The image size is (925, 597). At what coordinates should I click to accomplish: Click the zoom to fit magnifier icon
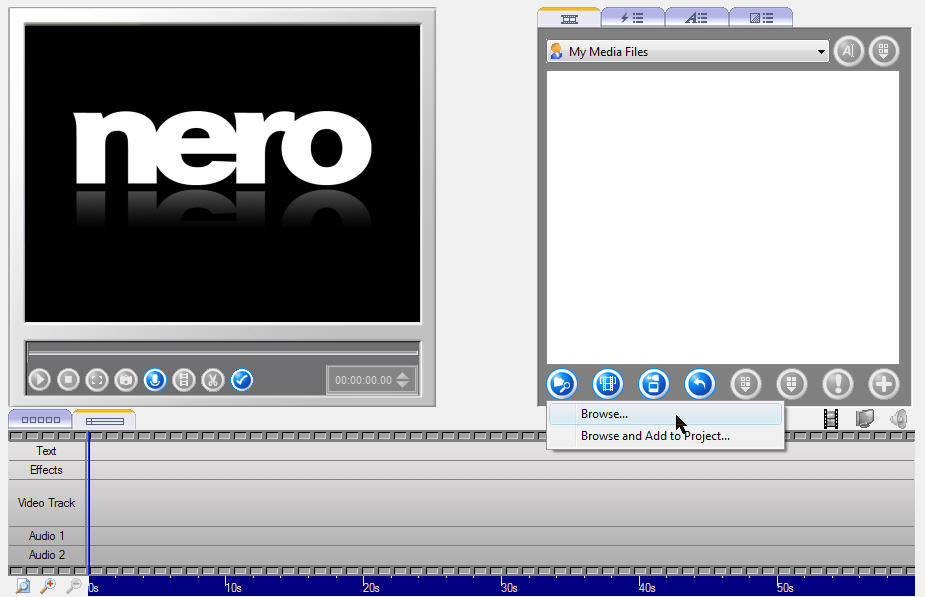(x=22, y=586)
